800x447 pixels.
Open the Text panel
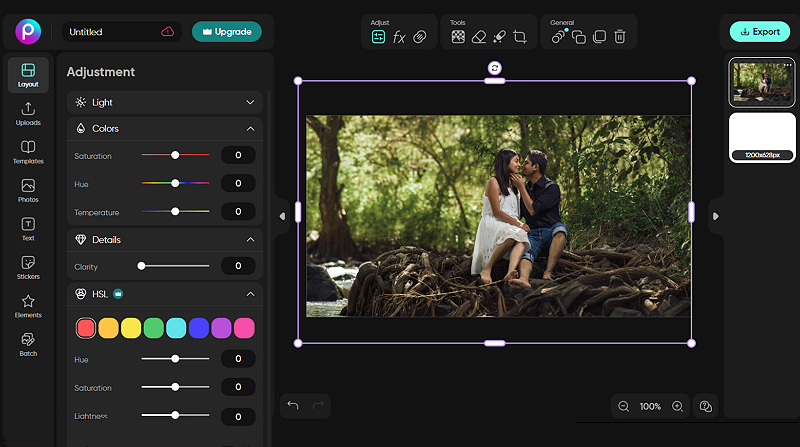28,229
